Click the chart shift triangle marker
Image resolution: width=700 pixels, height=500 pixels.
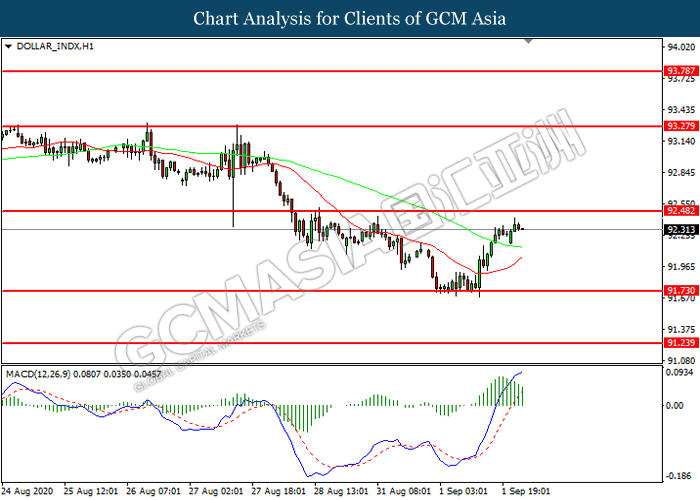(x=529, y=41)
